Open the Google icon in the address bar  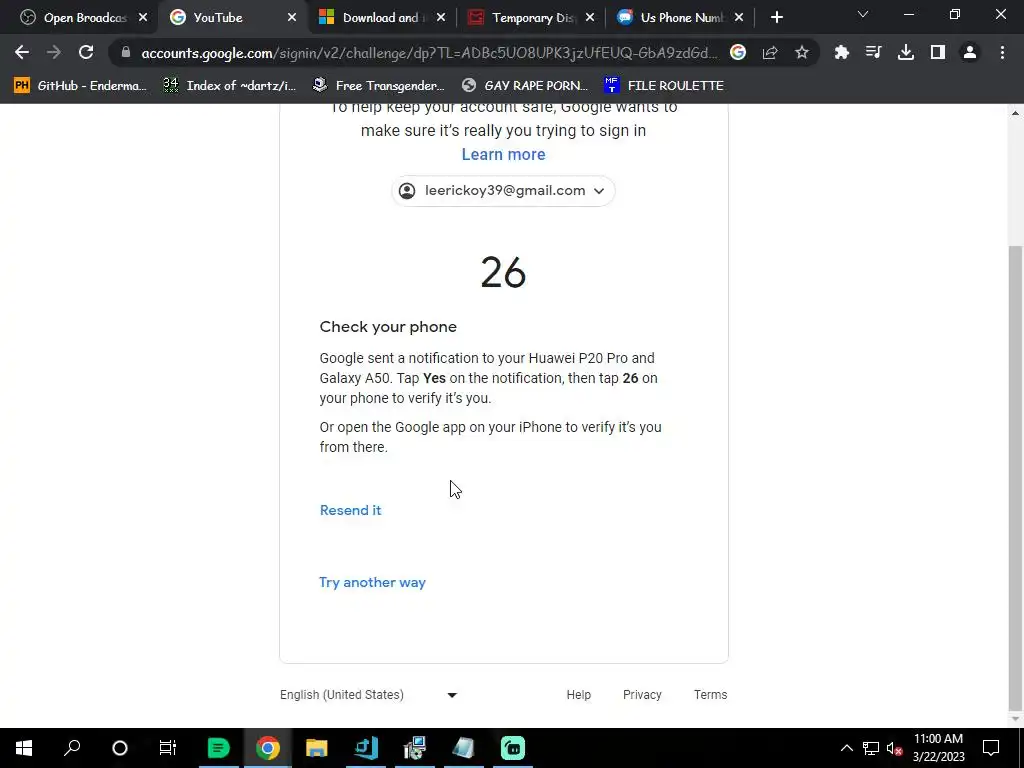point(738,53)
